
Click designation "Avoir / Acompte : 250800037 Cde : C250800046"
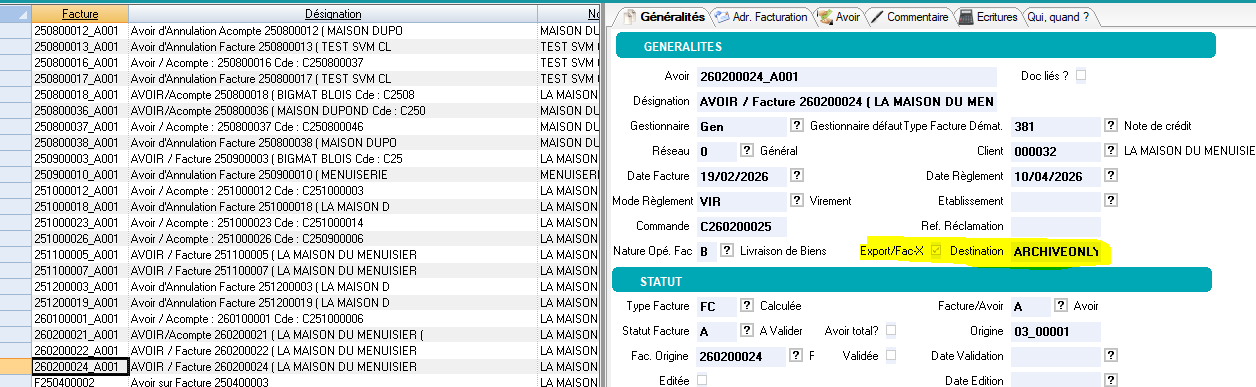point(247,127)
